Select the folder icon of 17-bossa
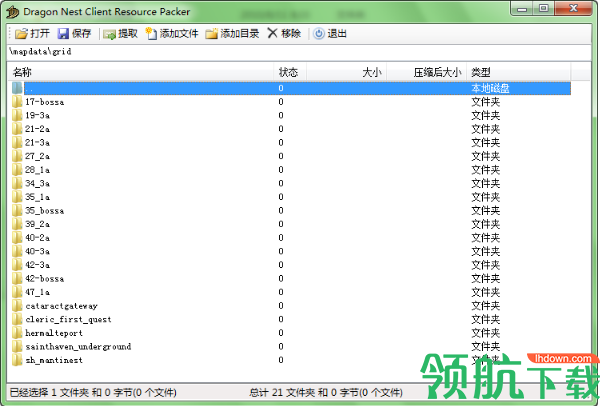600x406 pixels. coord(17,102)
